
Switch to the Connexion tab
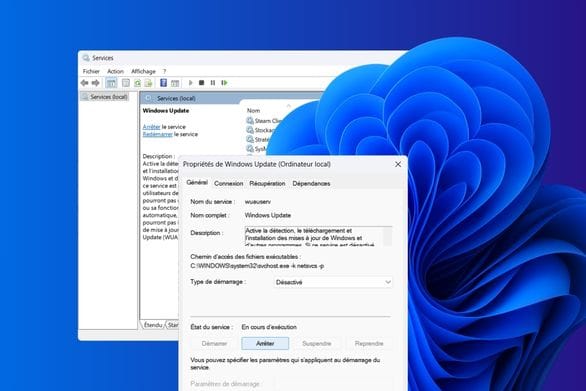click(228, 184)
